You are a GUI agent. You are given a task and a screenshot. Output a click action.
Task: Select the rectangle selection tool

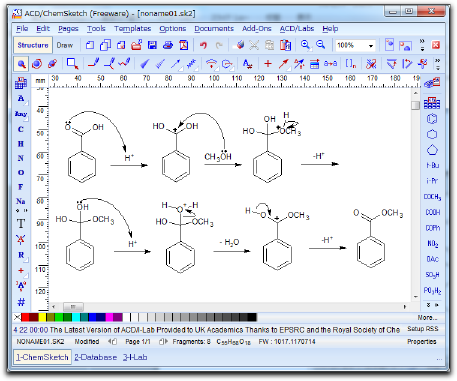(72, 63)
